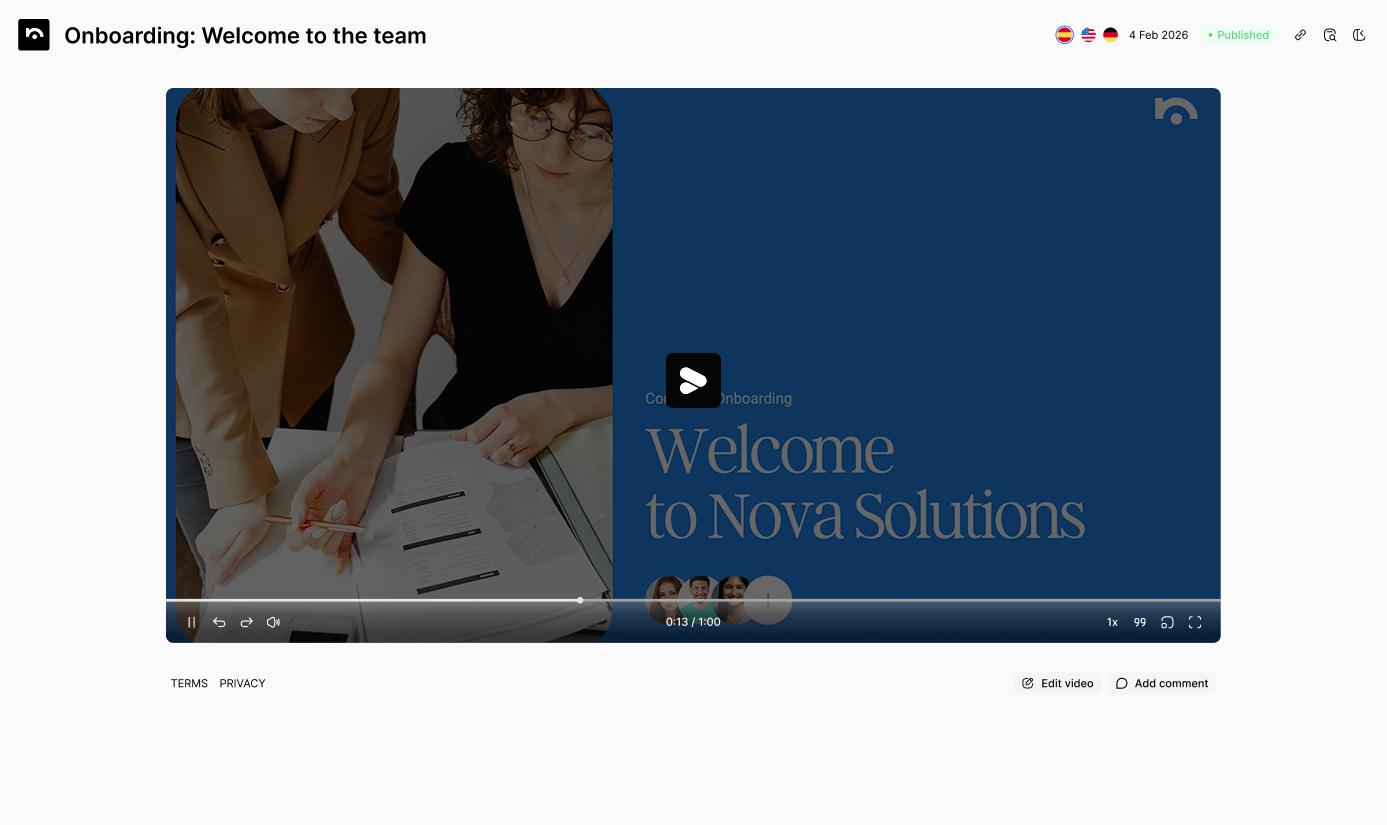Click the video progress bar handle
The image size is (1387, 825).
coord(580,600)
